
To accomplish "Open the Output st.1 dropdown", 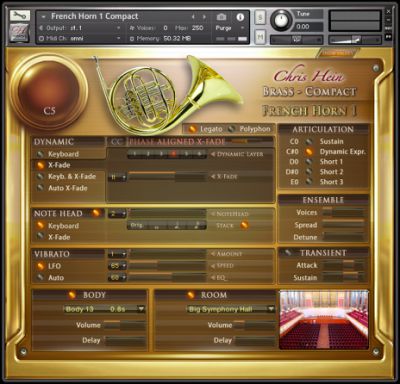I will point(79,28).
